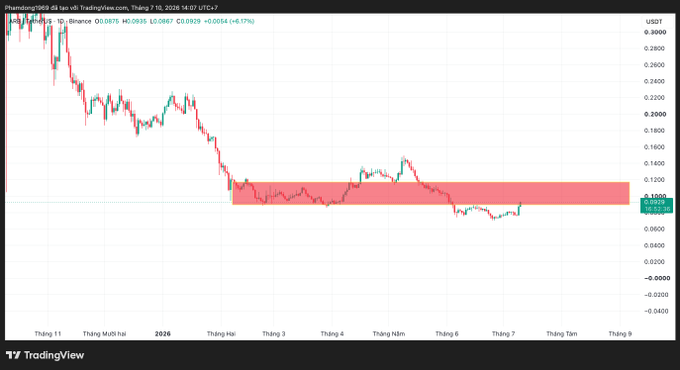Click the Tháng Năm time axis label

[389, 334]
